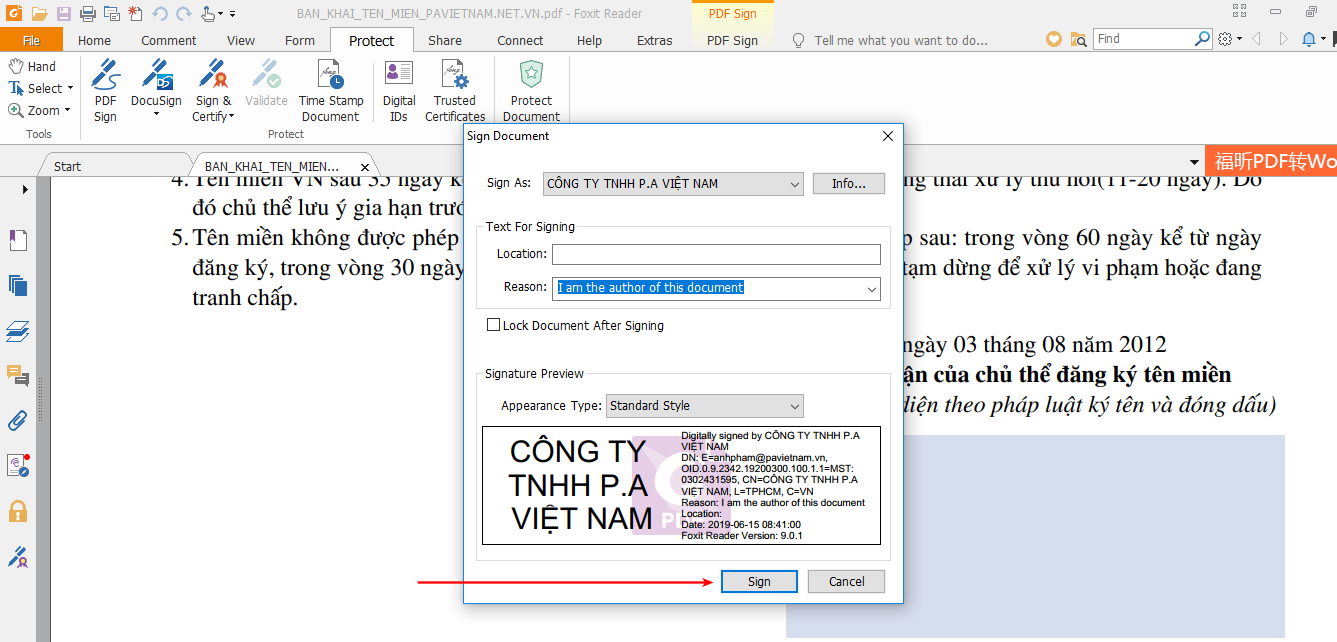
Task: Open the DocuSign ribbon tool
Action: pos(156,91)
